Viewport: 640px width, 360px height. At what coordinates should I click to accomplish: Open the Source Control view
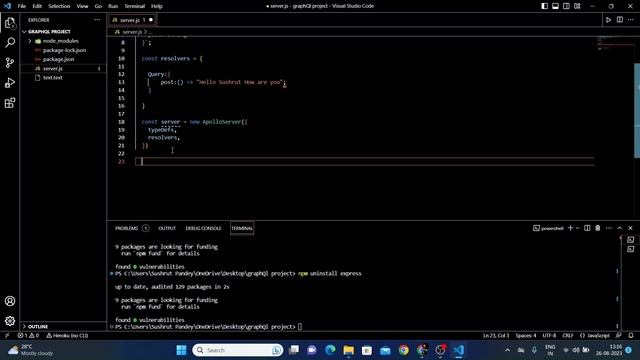tap(10, 62)
